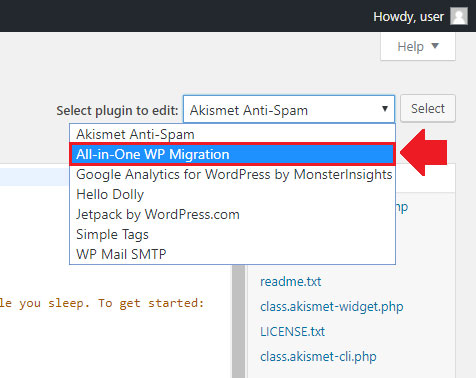Open the plugin selection dropdown
The height and width of the screenshot is (378, 476).
289,109
